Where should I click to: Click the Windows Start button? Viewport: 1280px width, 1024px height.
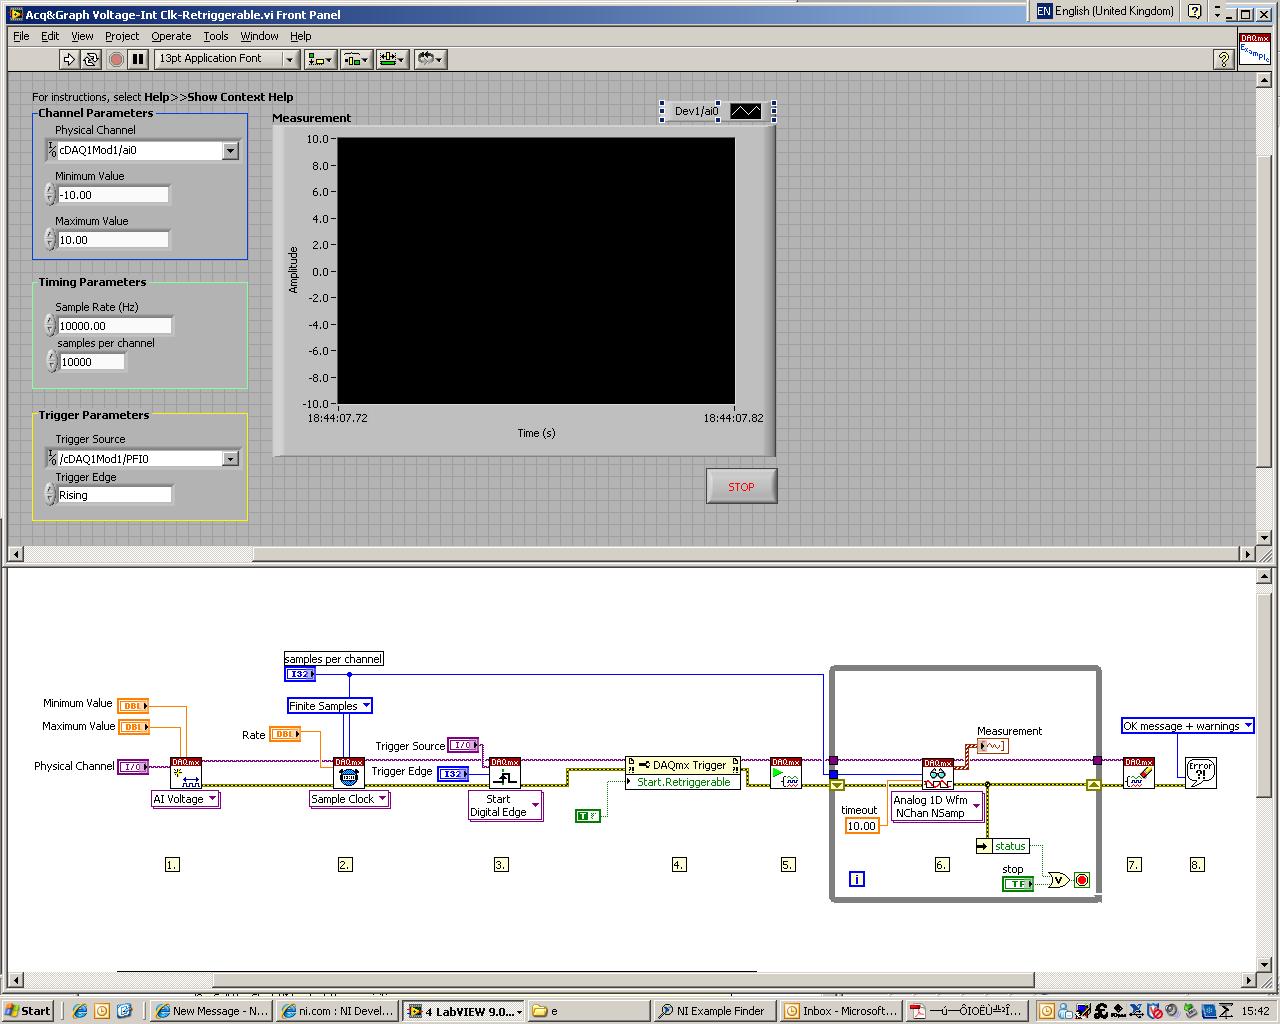[28, 1011]
